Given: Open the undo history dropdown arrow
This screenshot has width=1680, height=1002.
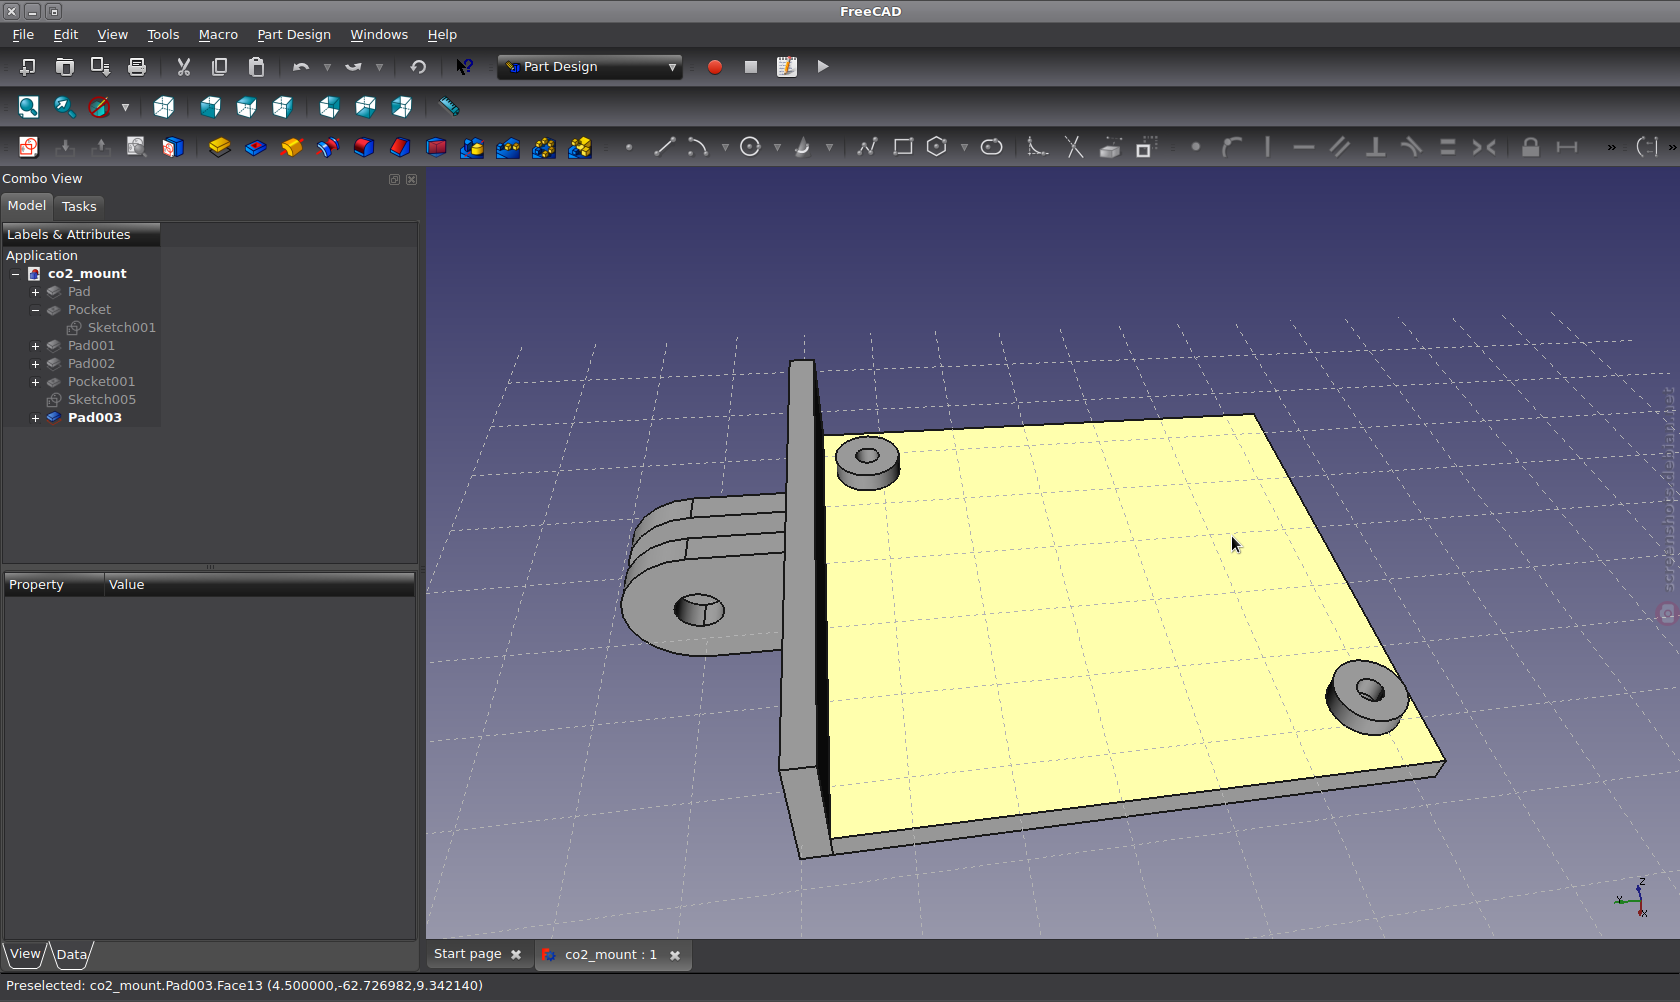Looking at the screenshot, I should coord(327,67).
